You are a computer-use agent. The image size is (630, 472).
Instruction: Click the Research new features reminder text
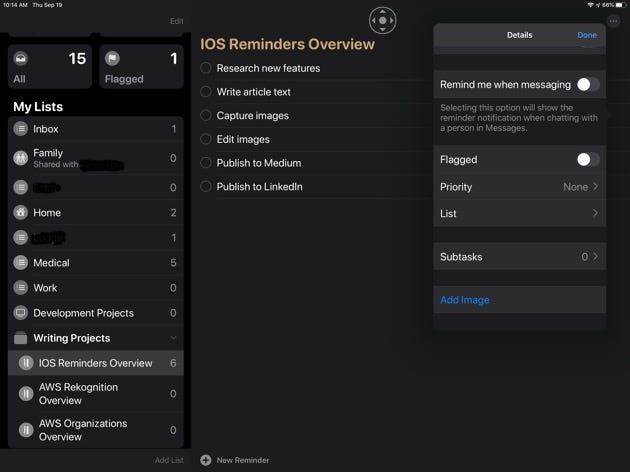[268, 68]
